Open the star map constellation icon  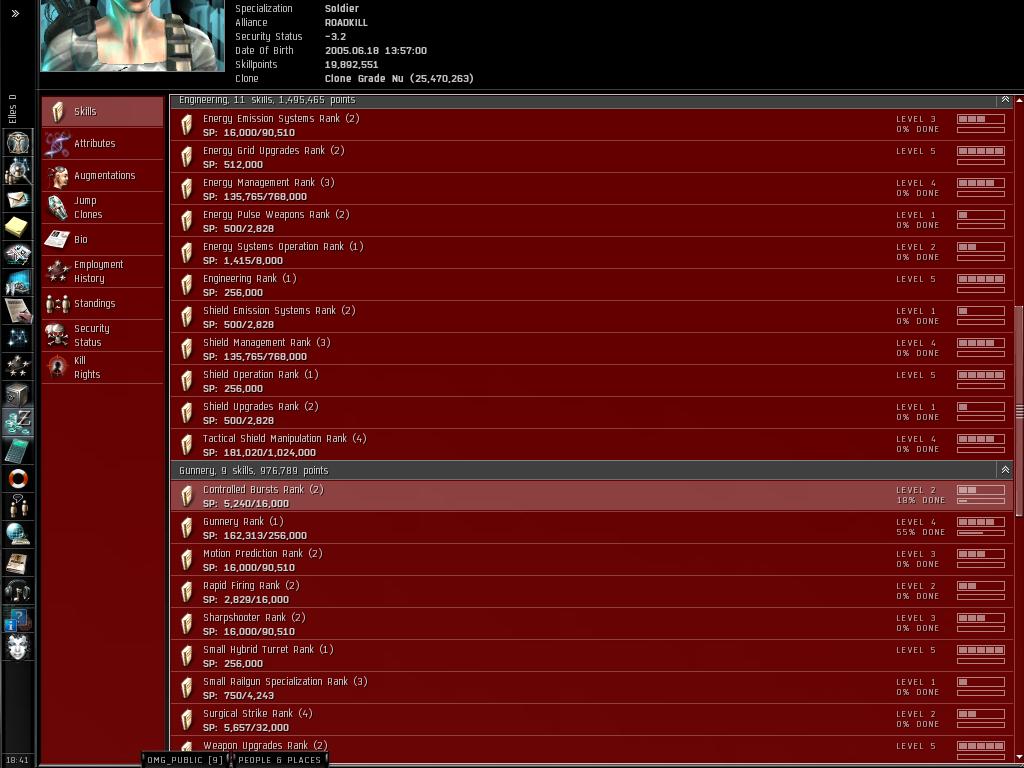coord(17,338)
